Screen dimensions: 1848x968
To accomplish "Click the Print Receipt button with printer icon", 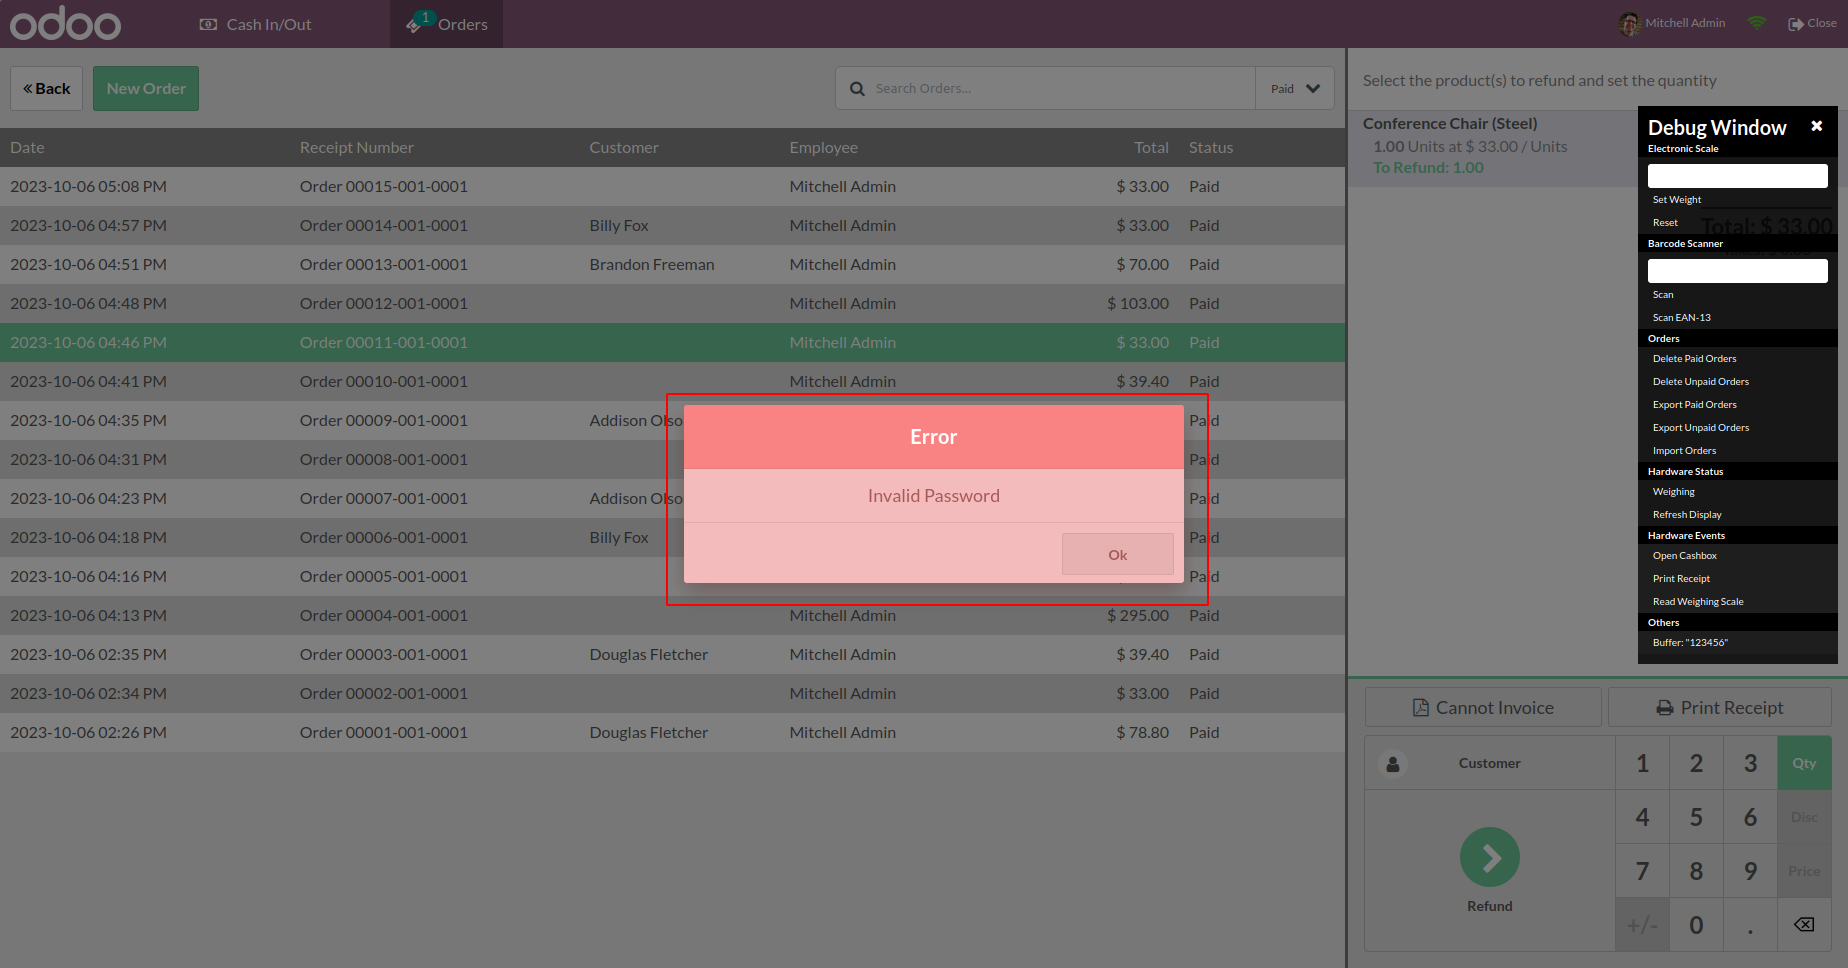I will [x=1720, y=707].
